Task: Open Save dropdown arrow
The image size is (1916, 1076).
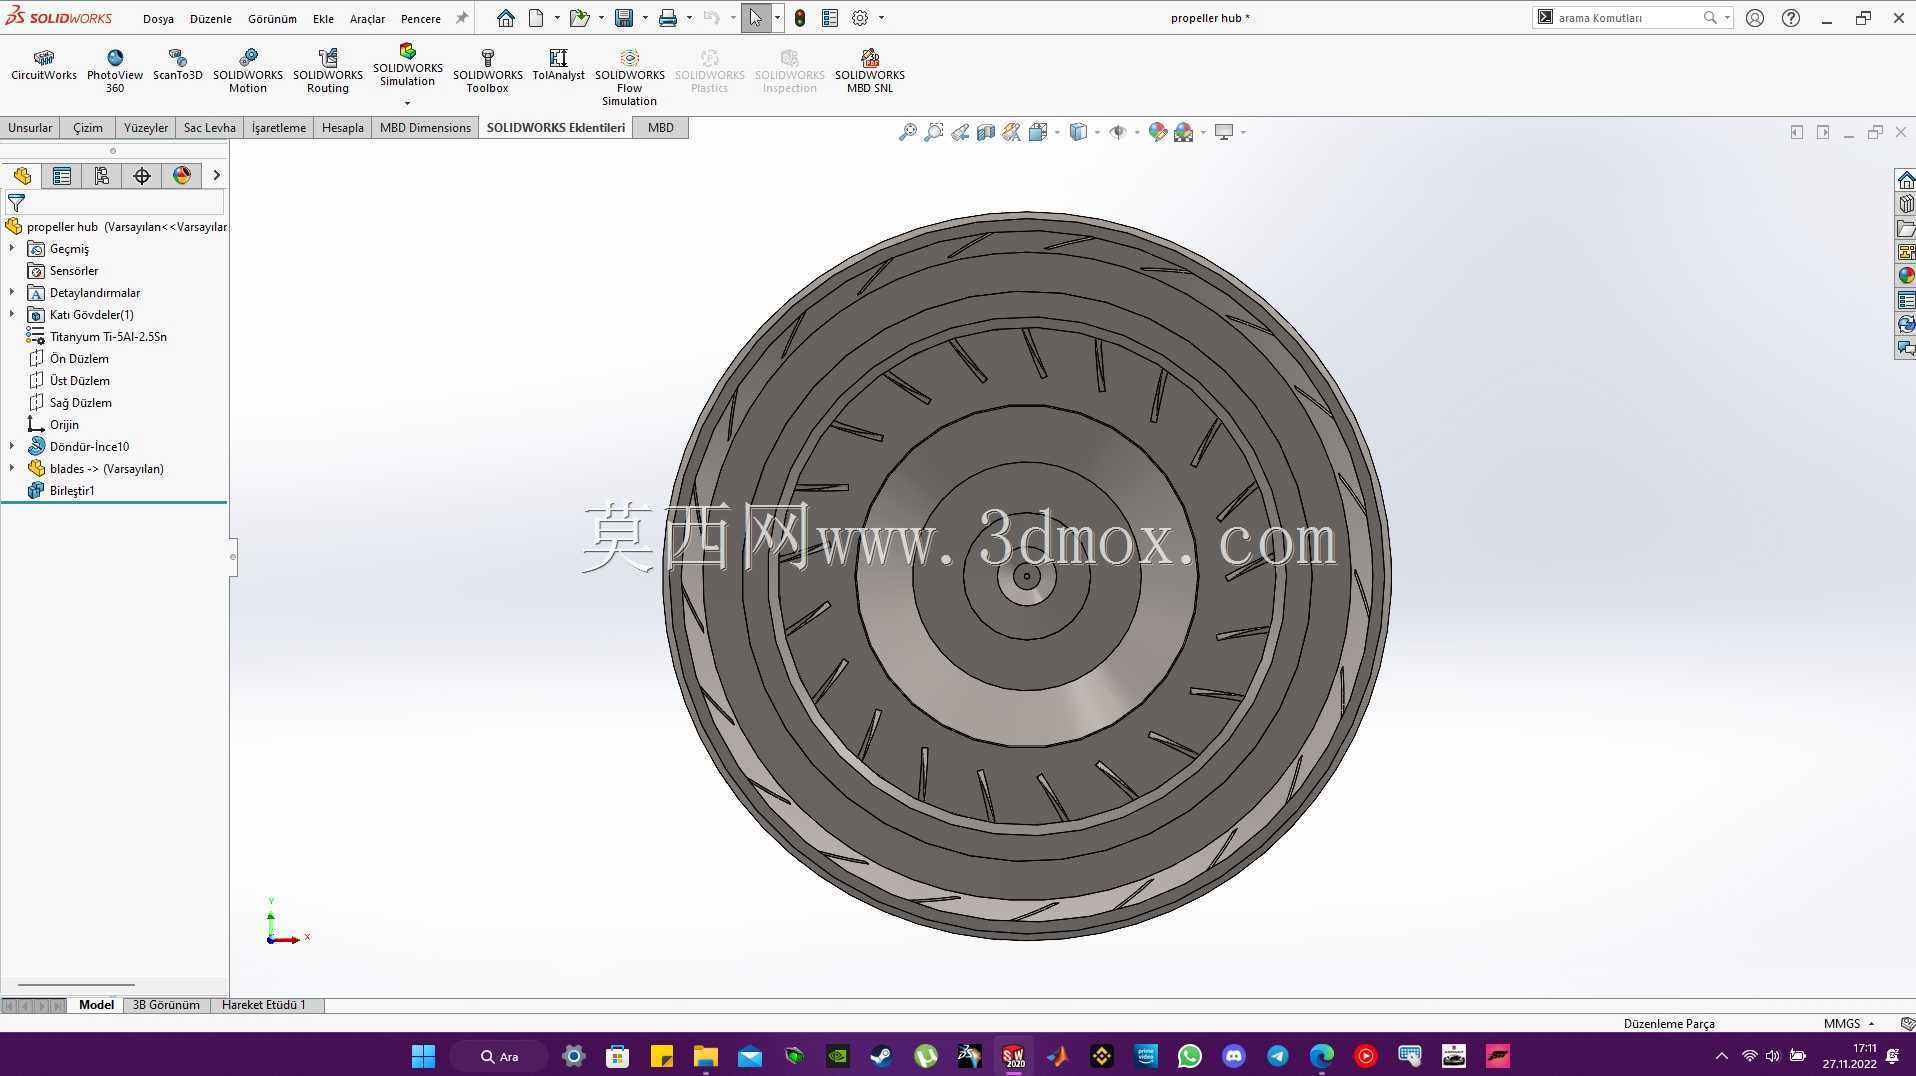Action: (x=645, y=18)
